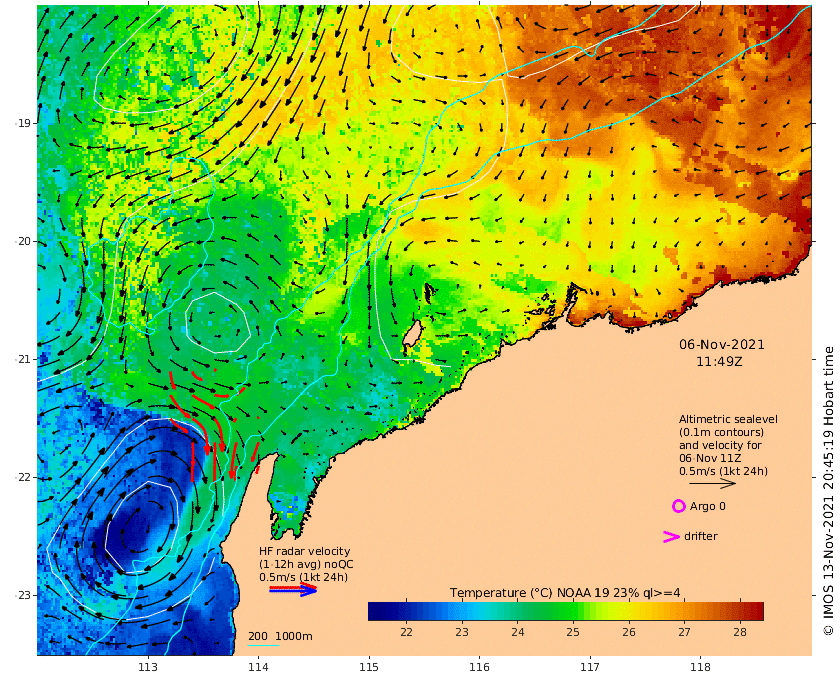The height and width of the screenshot is (680, 840).
Task: Click longitude axis label 114
Action: click(258, 667)
